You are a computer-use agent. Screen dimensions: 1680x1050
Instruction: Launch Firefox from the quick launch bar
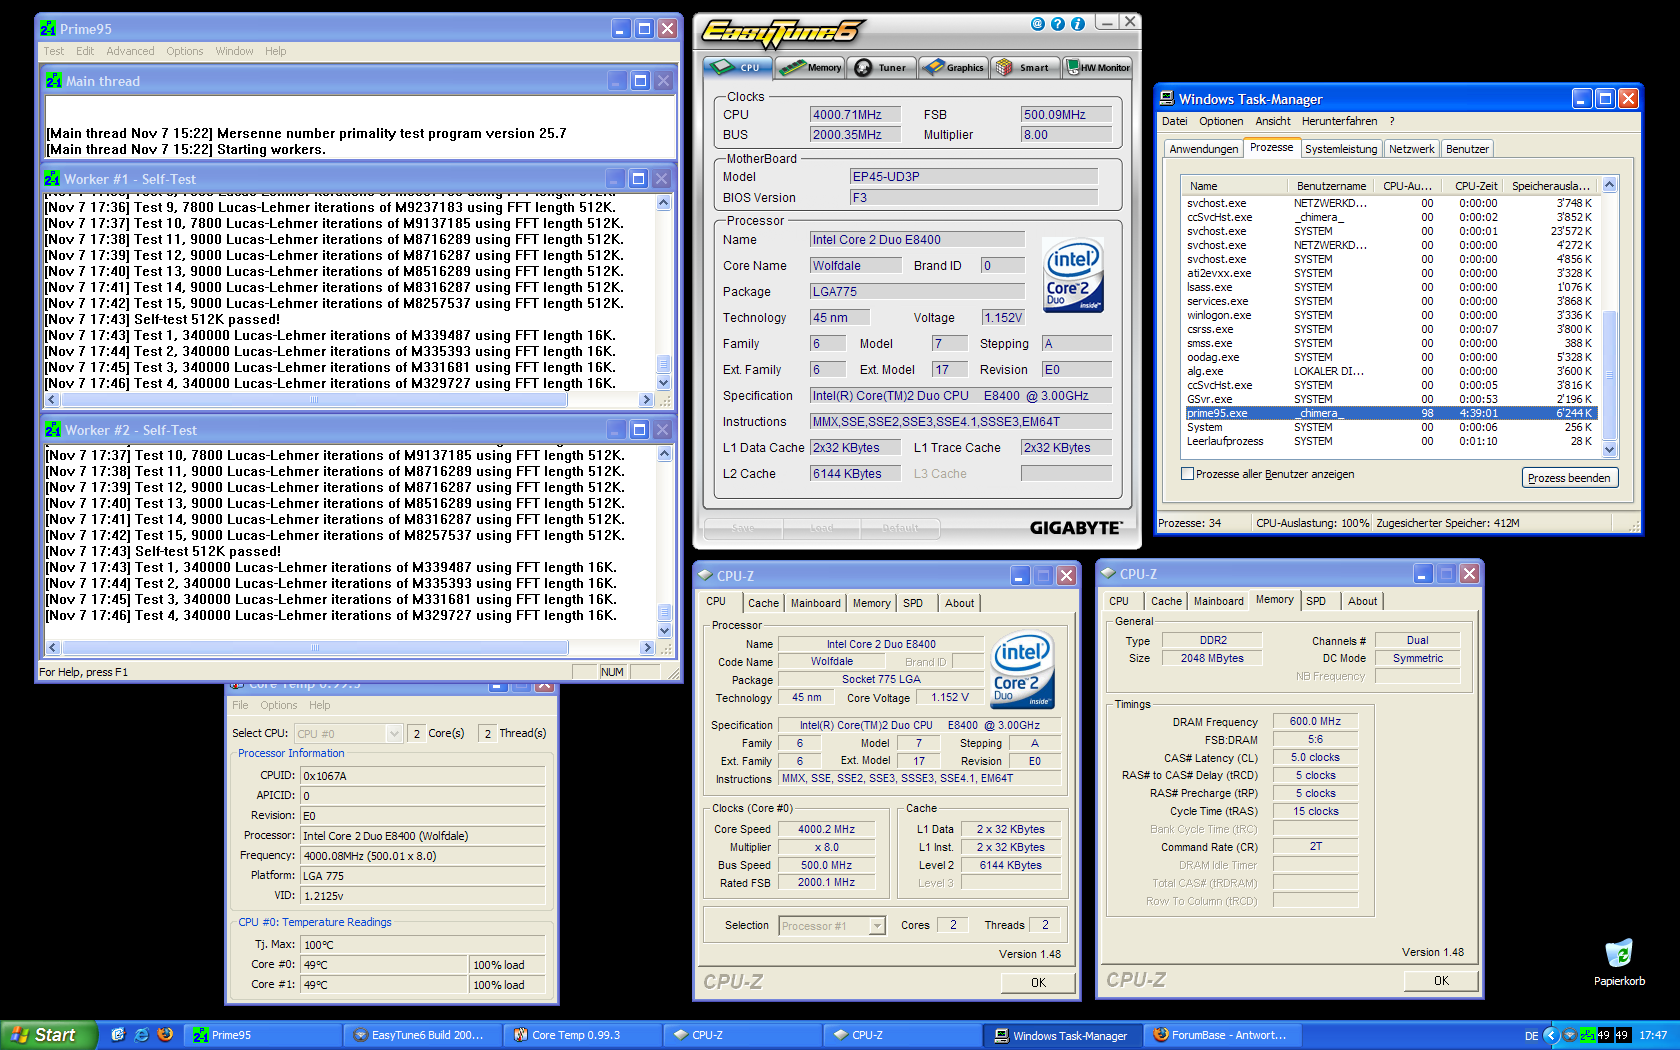pos(166,1035)
